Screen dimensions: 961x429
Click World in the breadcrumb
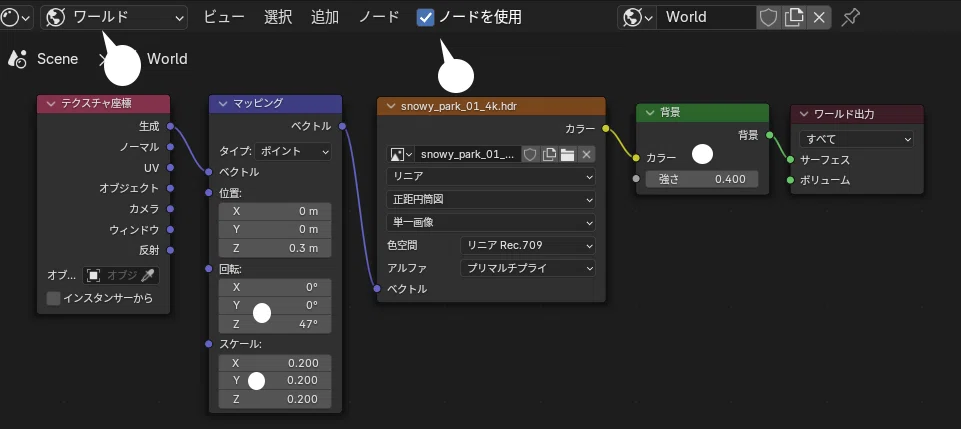point(167,59)
